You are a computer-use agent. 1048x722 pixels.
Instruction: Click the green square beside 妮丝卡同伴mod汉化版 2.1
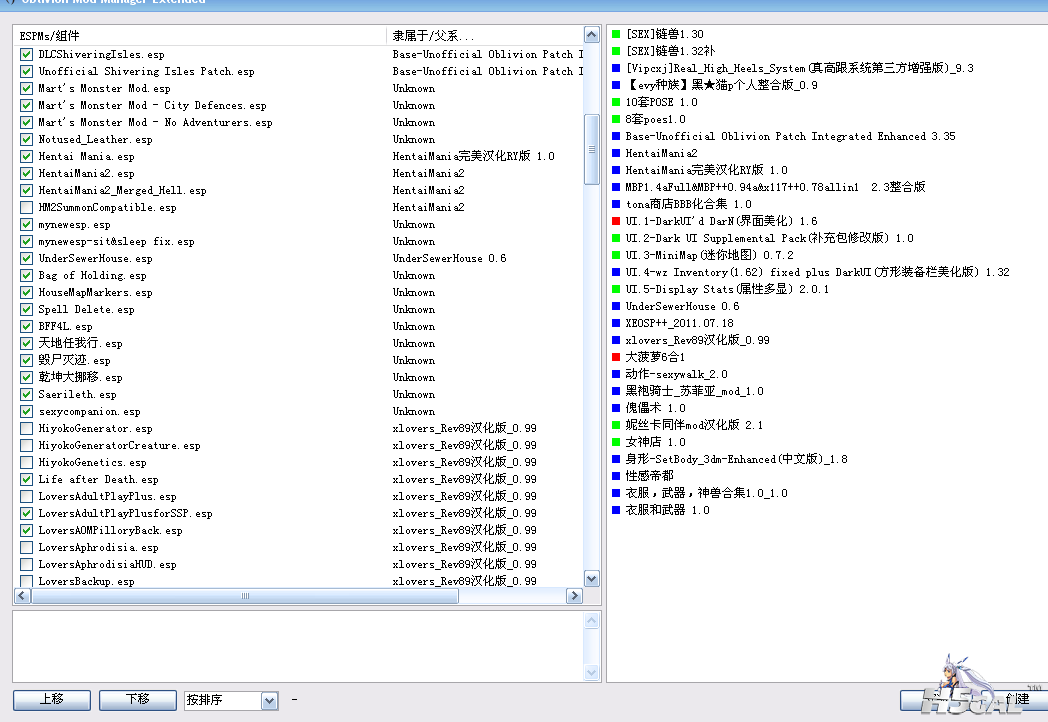pos(616,425)
